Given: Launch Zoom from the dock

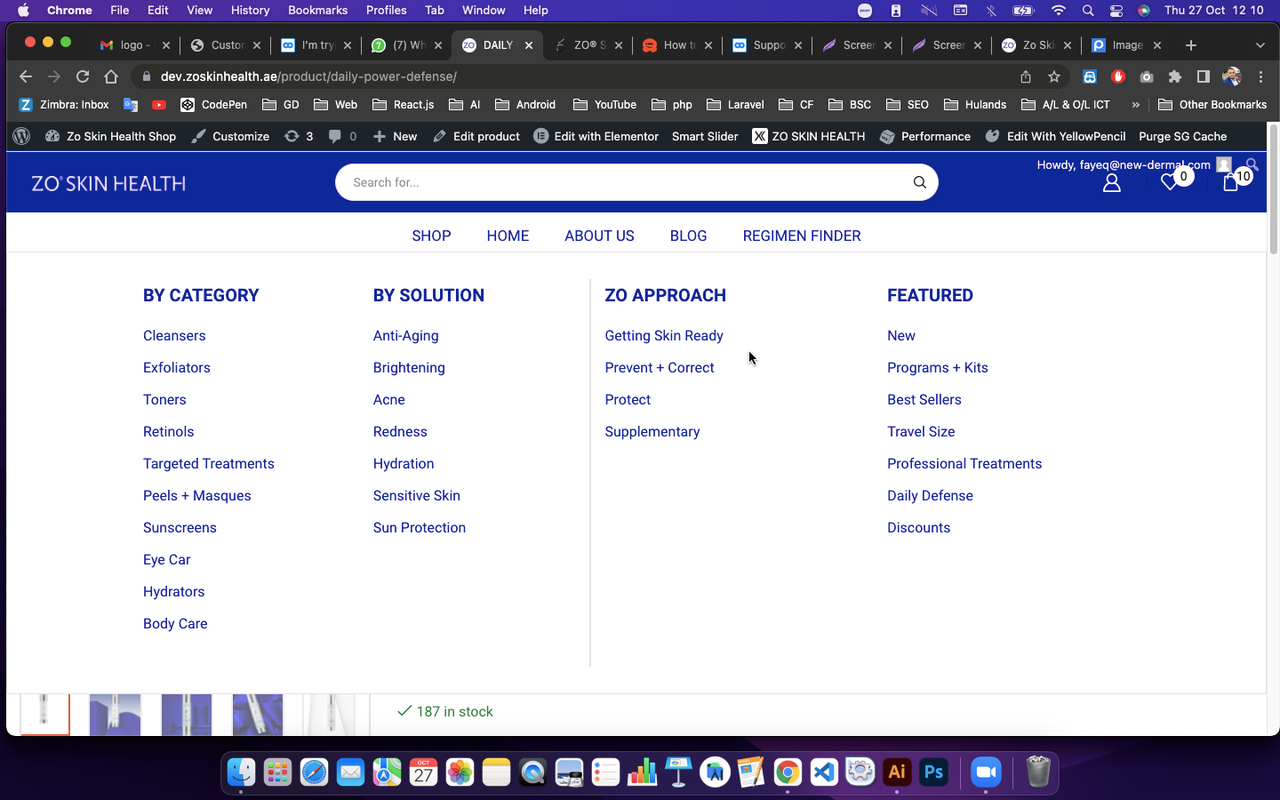Looking at the screenshot, I should click(986, 772).
